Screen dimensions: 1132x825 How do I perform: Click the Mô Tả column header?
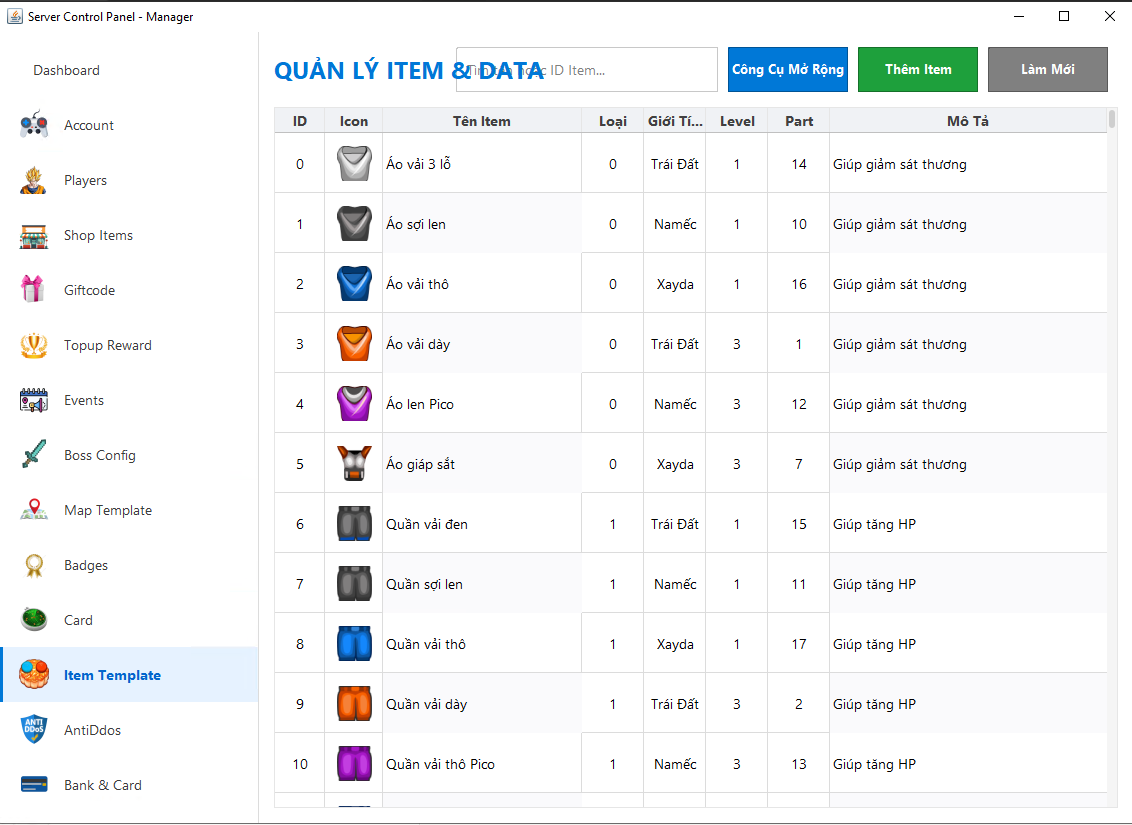(x=968, y=121)
